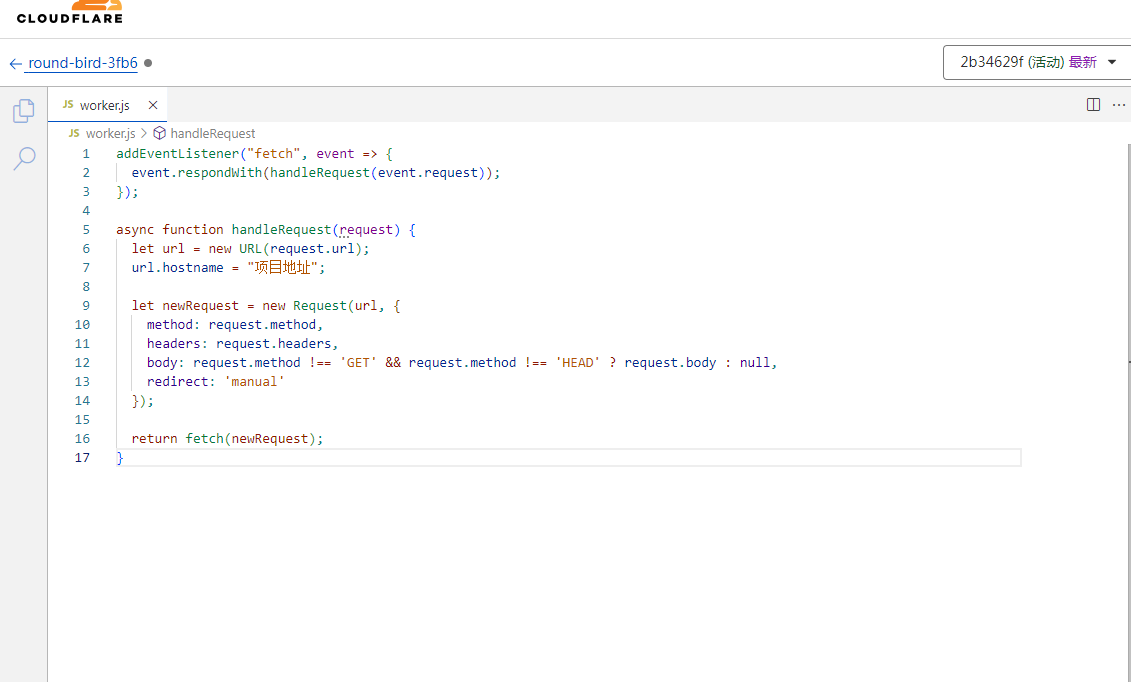Viewport: 1131px width, 682px height.
Task: Click the Cloudflare logo
Action: pos(69,12)
